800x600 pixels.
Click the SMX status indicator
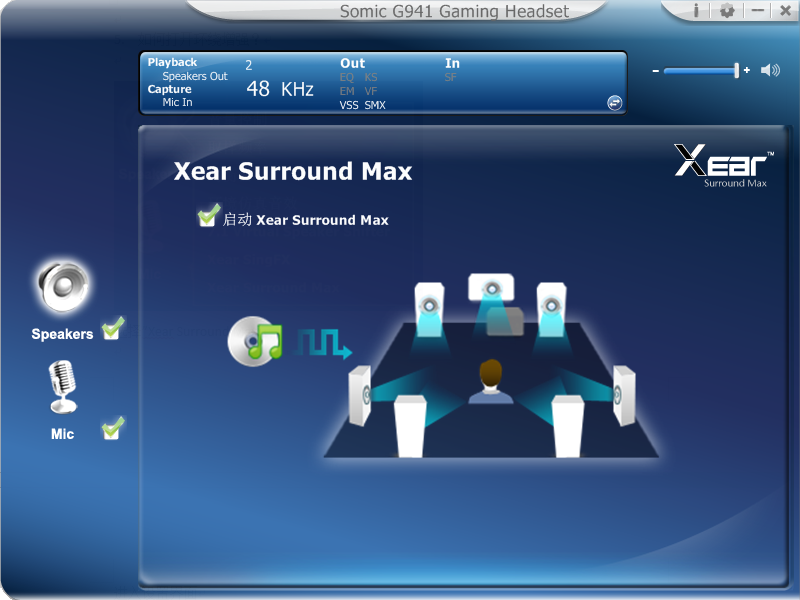(375, 105)
